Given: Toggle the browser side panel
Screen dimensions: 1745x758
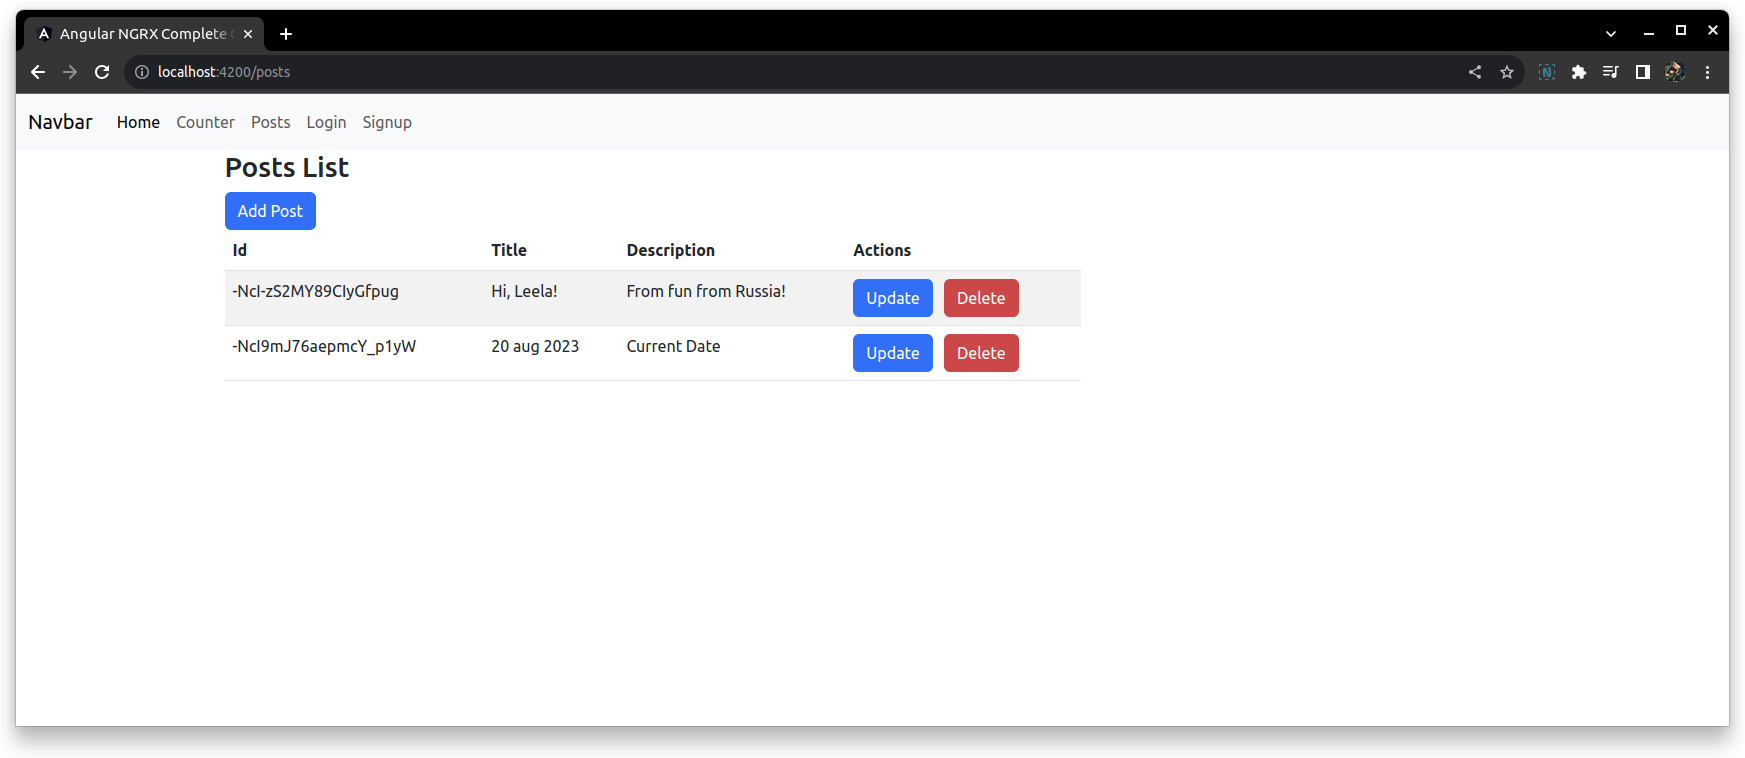Looking at the screenshot, I should point(1643,72).
